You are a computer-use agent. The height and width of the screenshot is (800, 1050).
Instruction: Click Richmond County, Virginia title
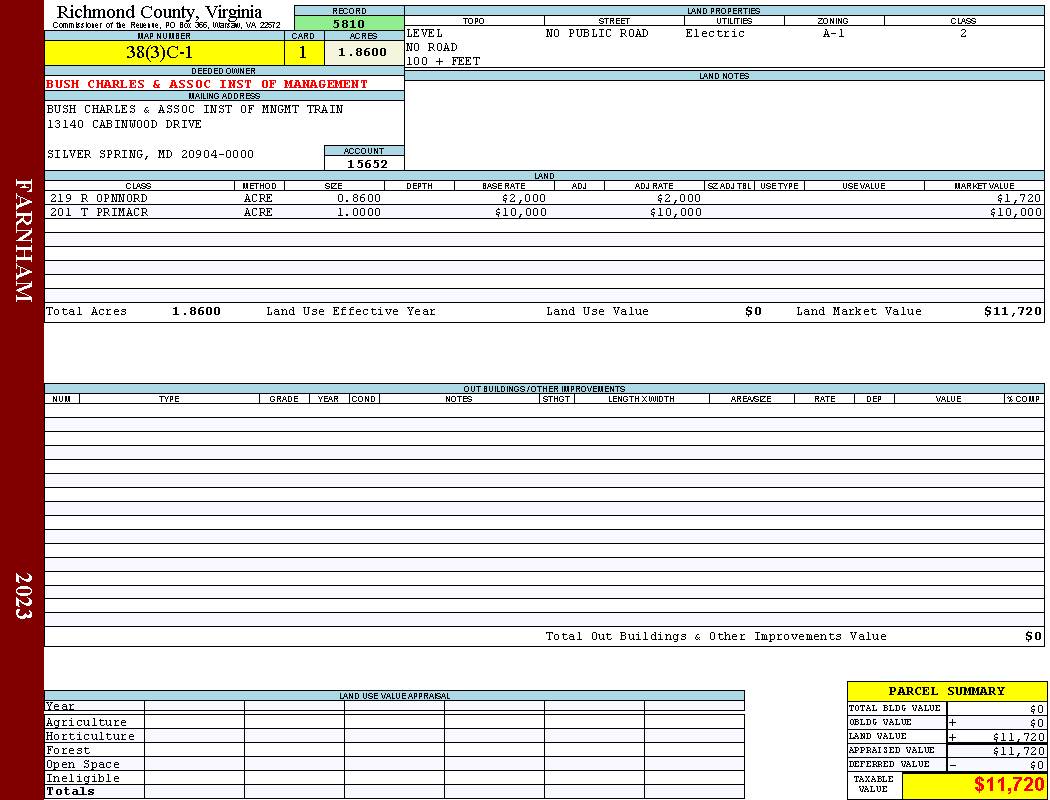click(159, 12)
